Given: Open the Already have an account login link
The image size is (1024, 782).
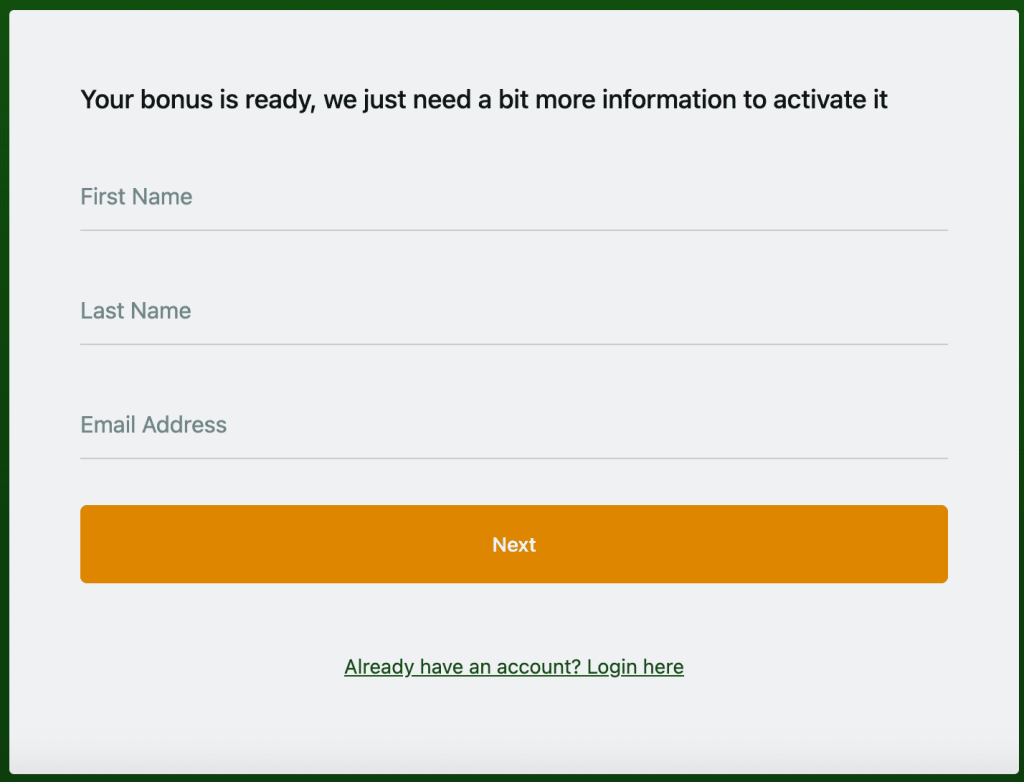Looking at the screenshot, I should pyautogui.click(x=513, y=667).
